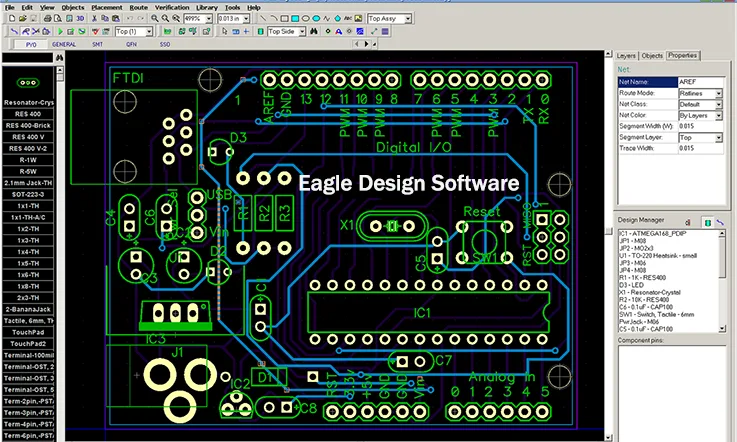Click the Zoom In magnifier icon
Screen dimensions: 737x442
[155, 18]
